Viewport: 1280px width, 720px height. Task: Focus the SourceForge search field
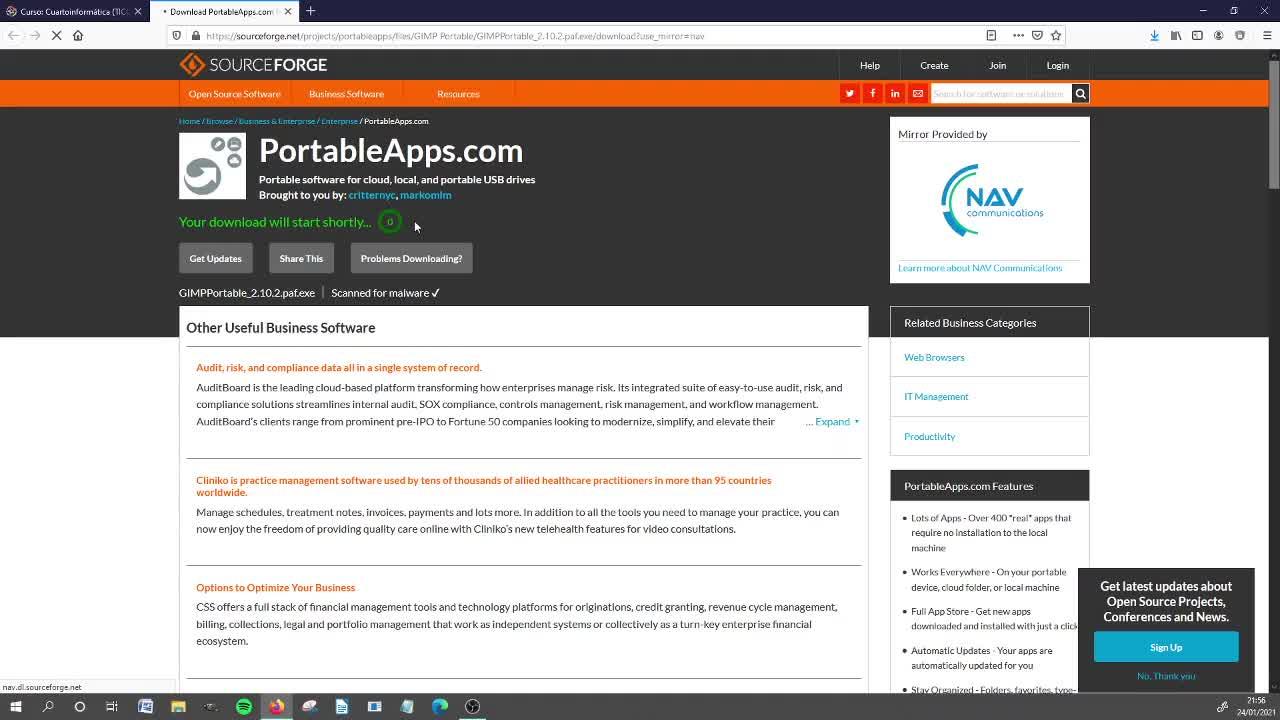[1001, 93]
